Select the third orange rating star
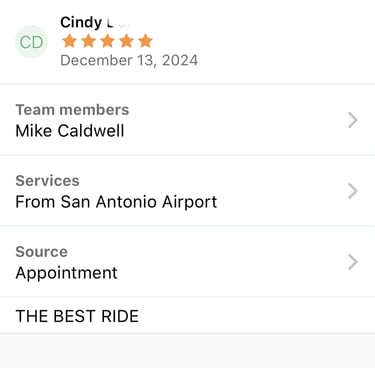This screenshot has height=368, width=375. click(x=107, y=41)
